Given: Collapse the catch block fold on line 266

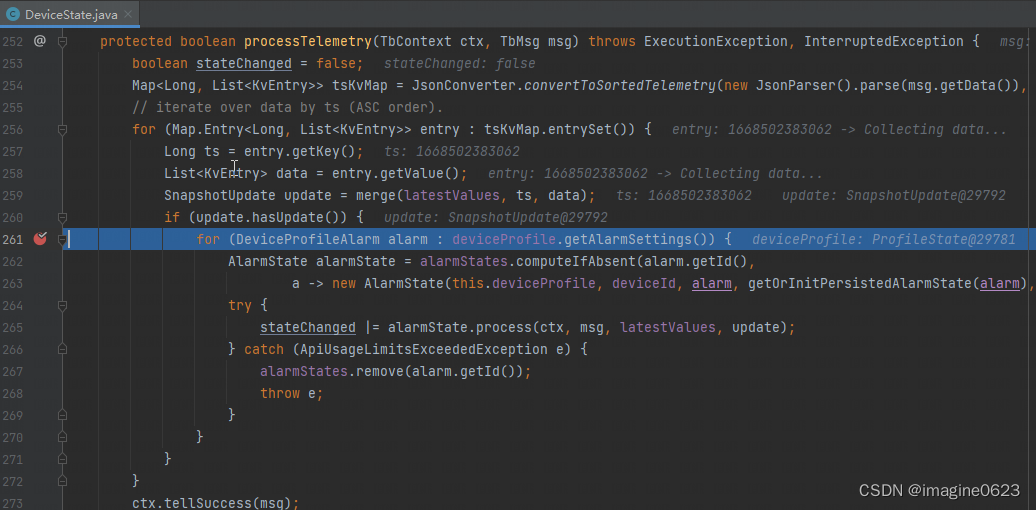Looking at the screenshot, I should [62, 349].
